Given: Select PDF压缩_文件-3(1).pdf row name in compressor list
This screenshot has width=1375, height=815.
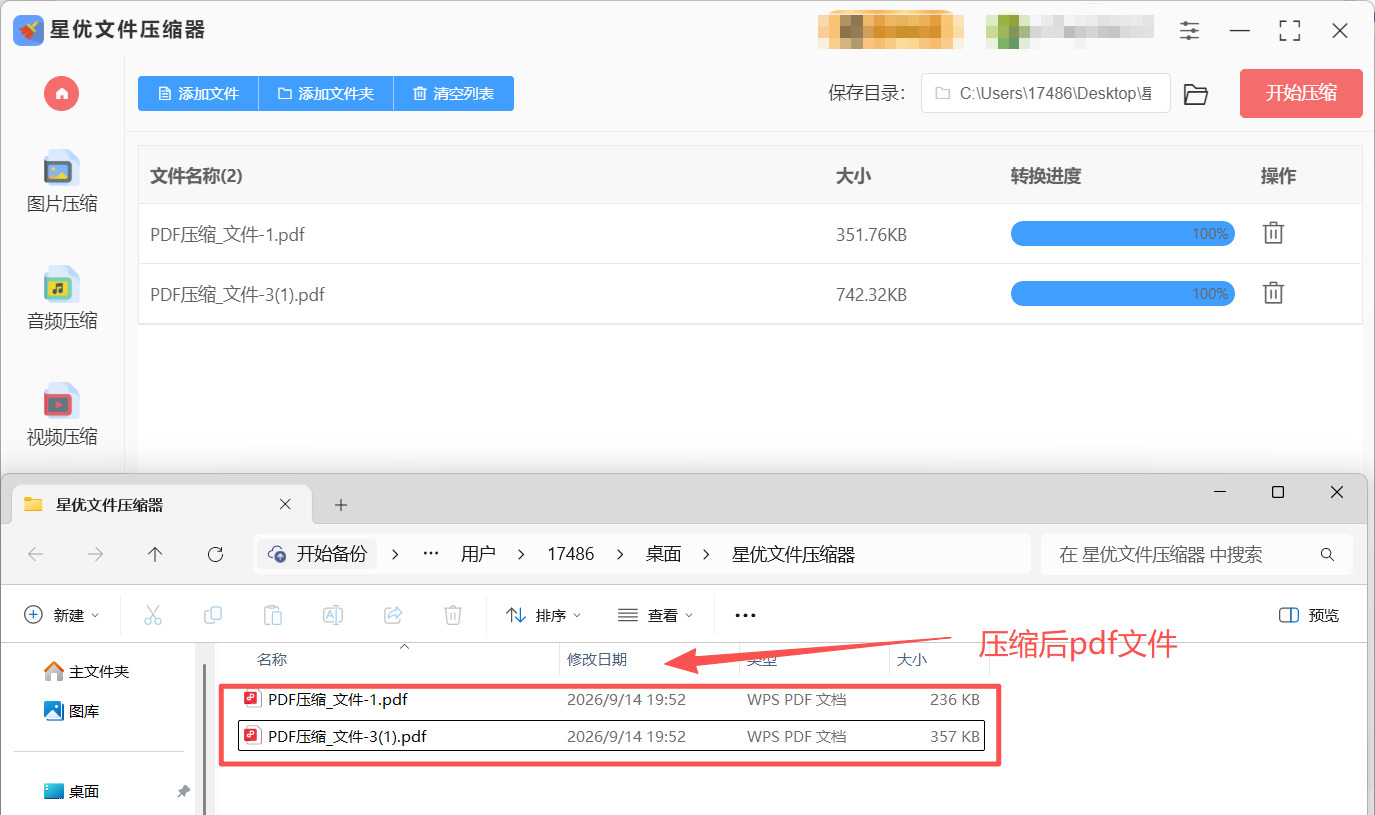Looking at the screenshot, I should pos(238,295).
